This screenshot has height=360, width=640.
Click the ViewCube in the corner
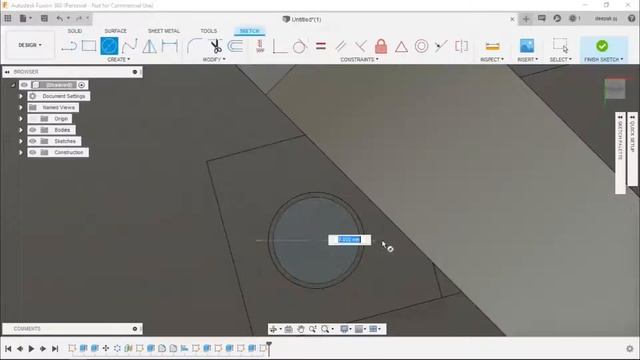(615, 89)
